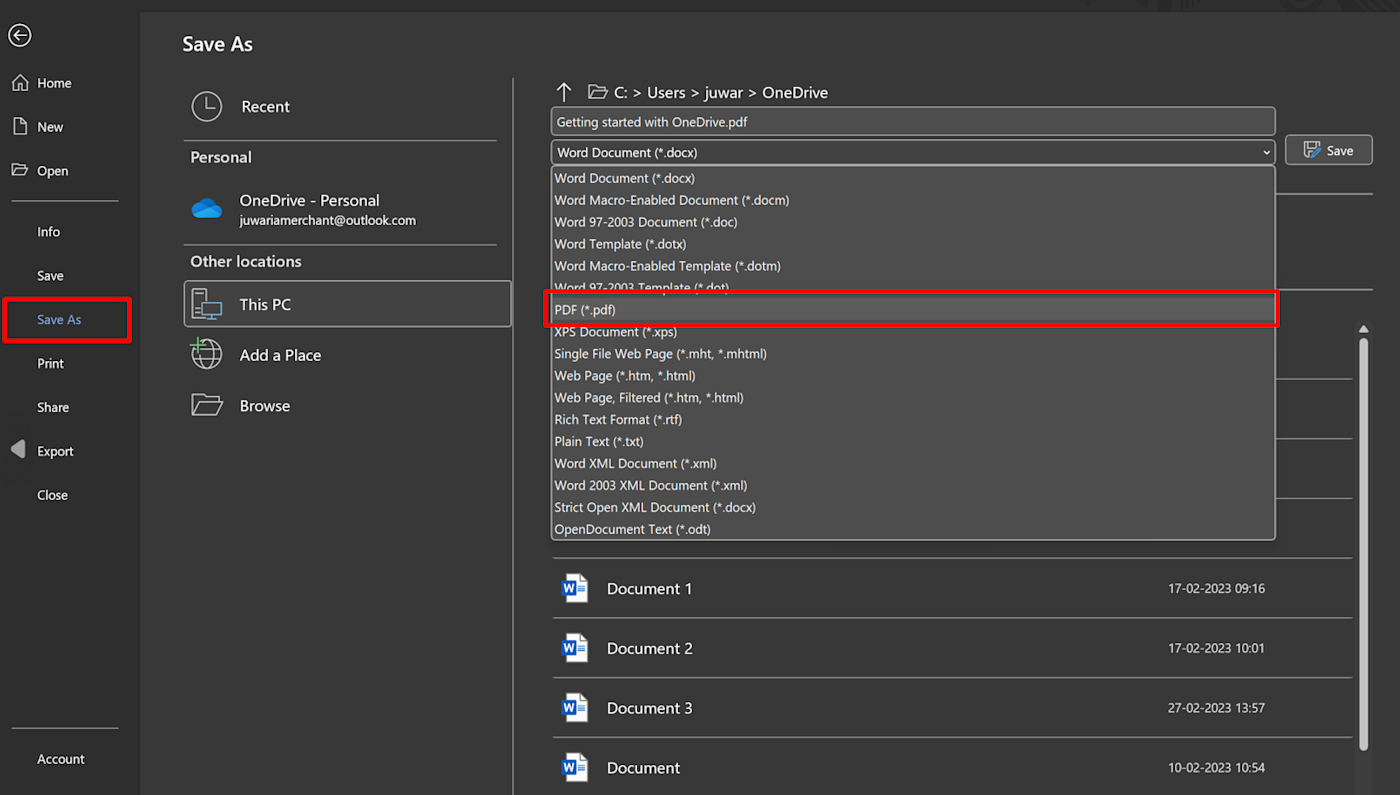Select Save As in the sidebar
Image resolution: width=1400 pixels, height=795 pixels.
click(x=59, y=320)
